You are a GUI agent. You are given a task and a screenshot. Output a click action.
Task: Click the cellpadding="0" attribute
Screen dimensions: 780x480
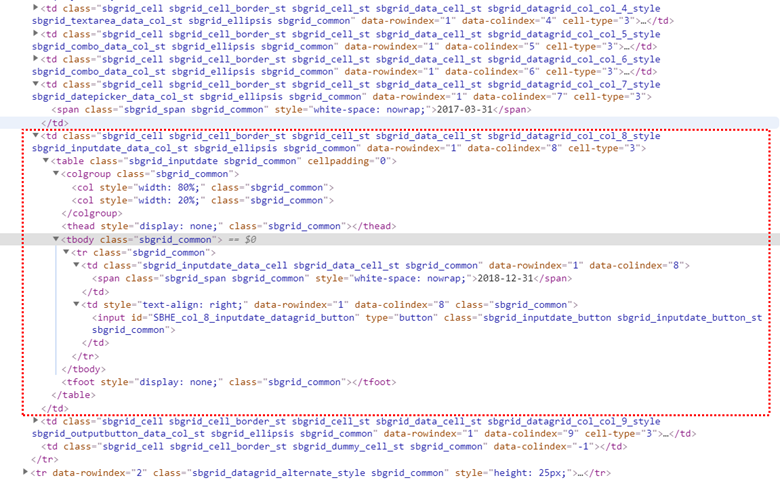click(x=349, y=161)
